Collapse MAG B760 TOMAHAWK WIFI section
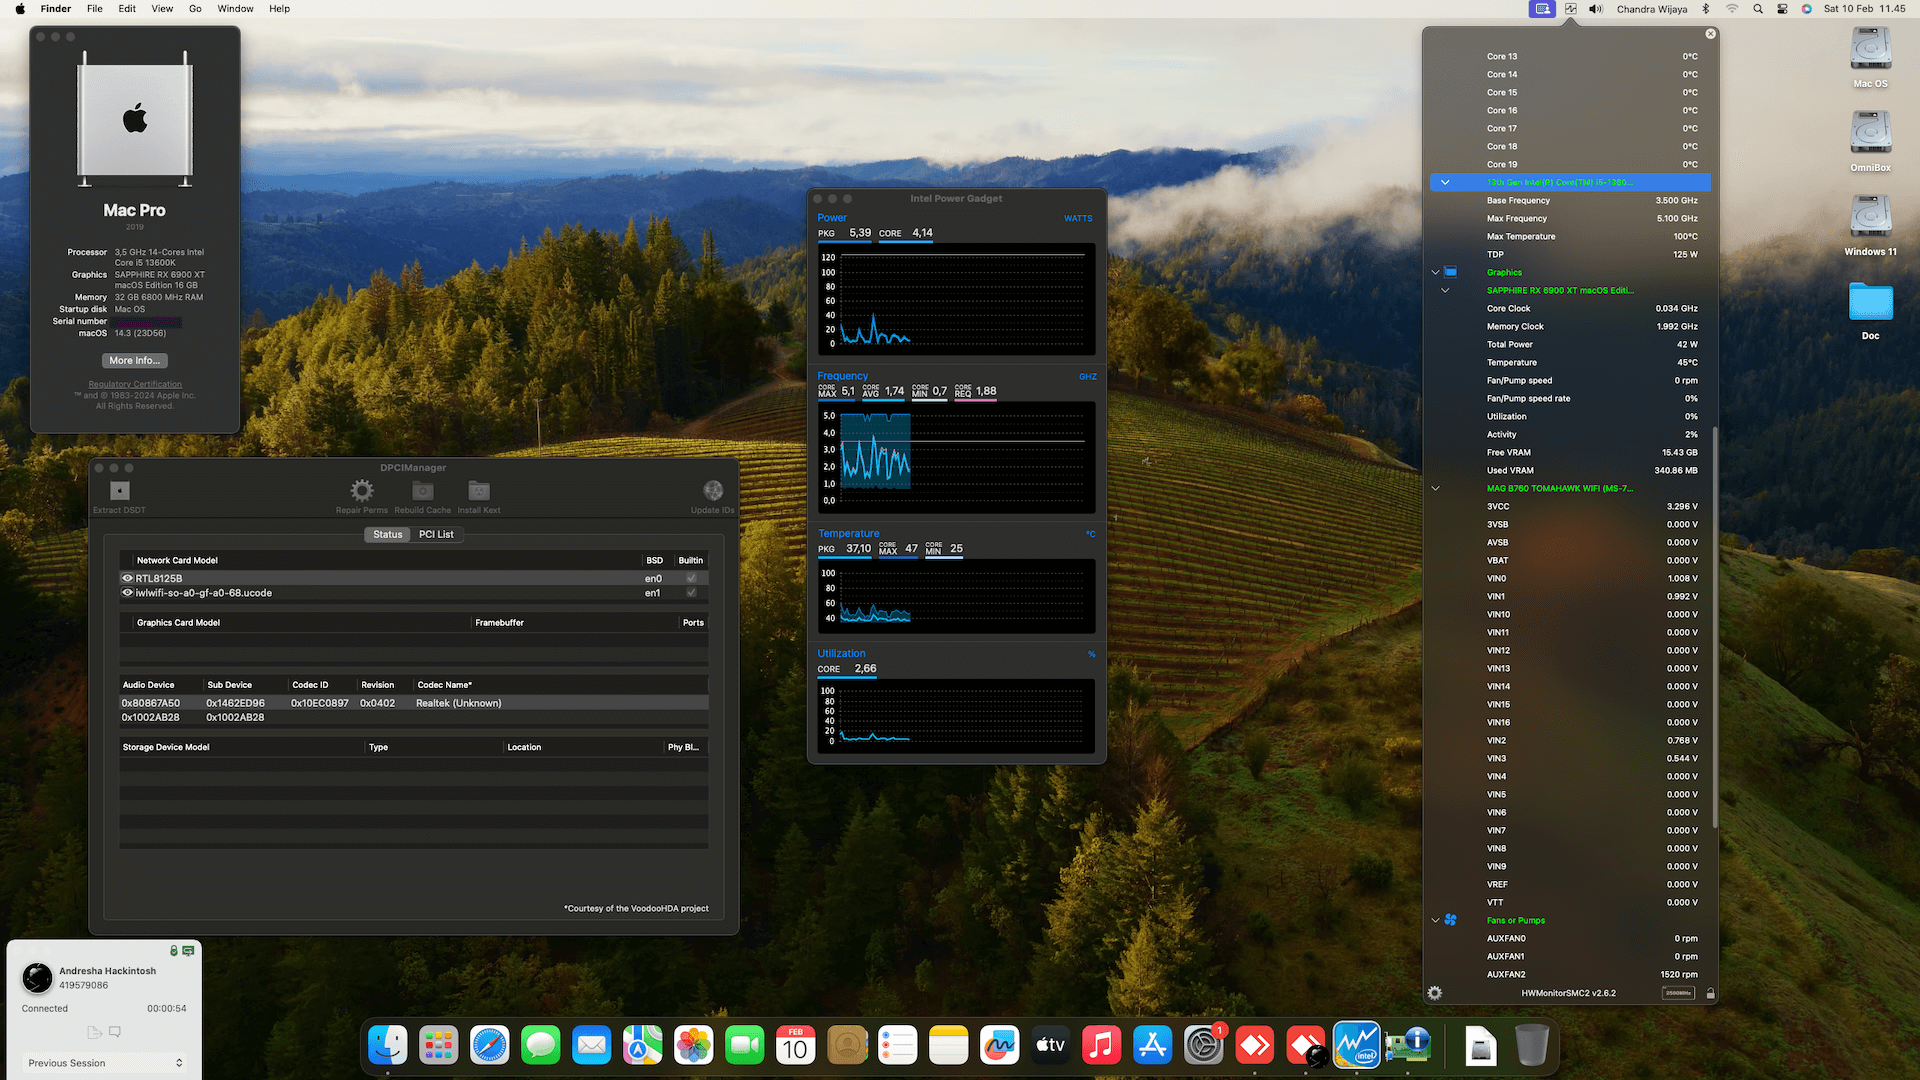This screenshot has height=1080, width=1920. [1435, 488]
